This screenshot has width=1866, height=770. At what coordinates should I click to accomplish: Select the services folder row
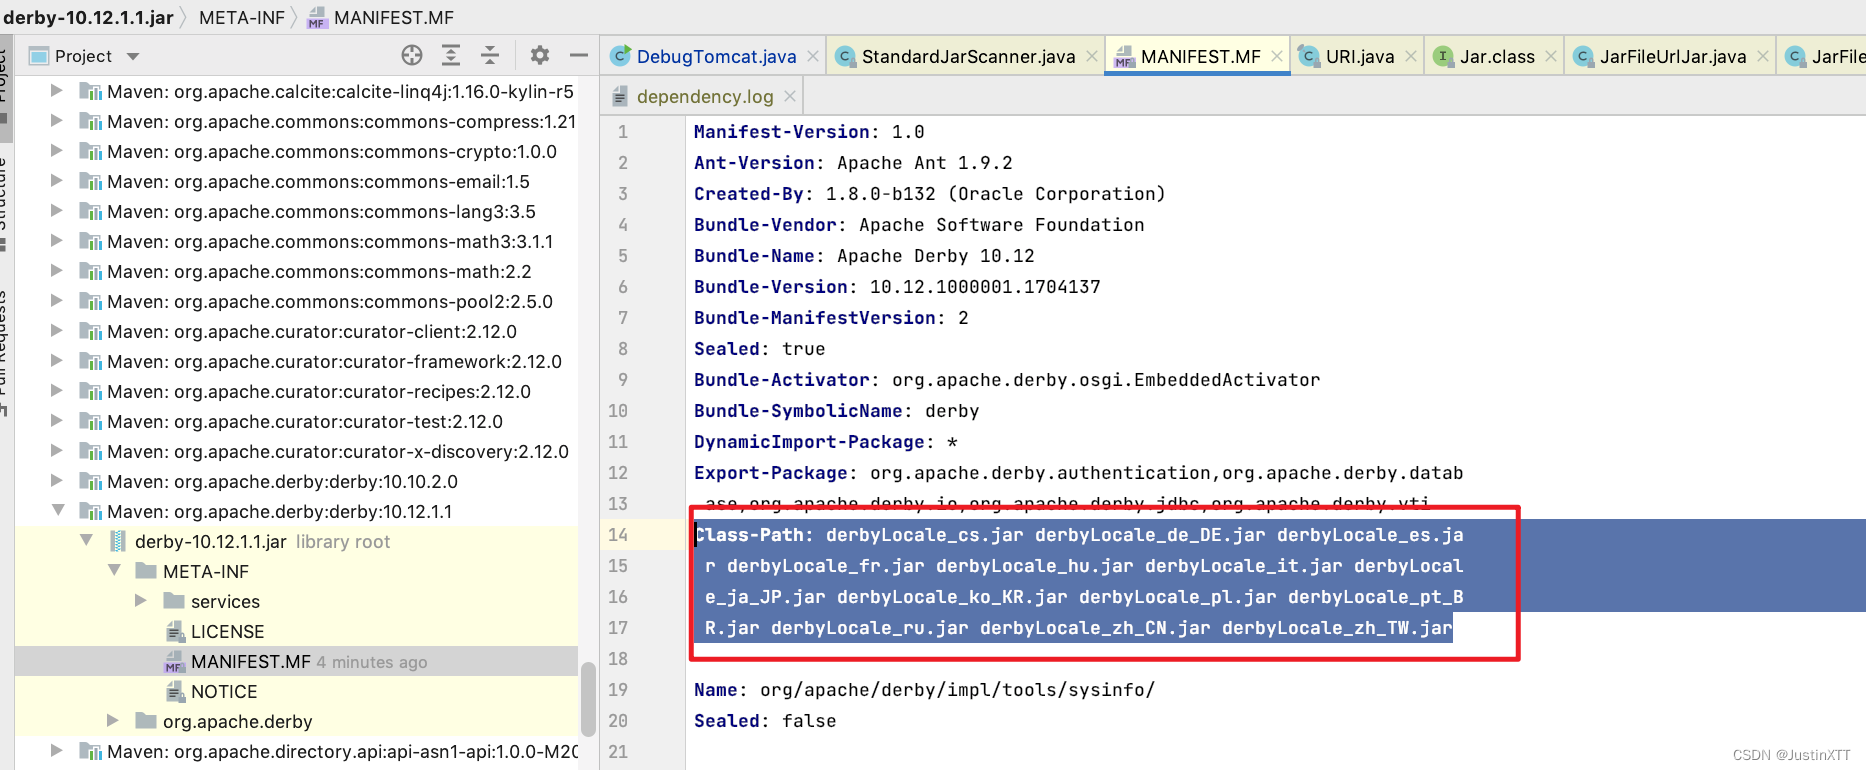[x=225, y=602]
